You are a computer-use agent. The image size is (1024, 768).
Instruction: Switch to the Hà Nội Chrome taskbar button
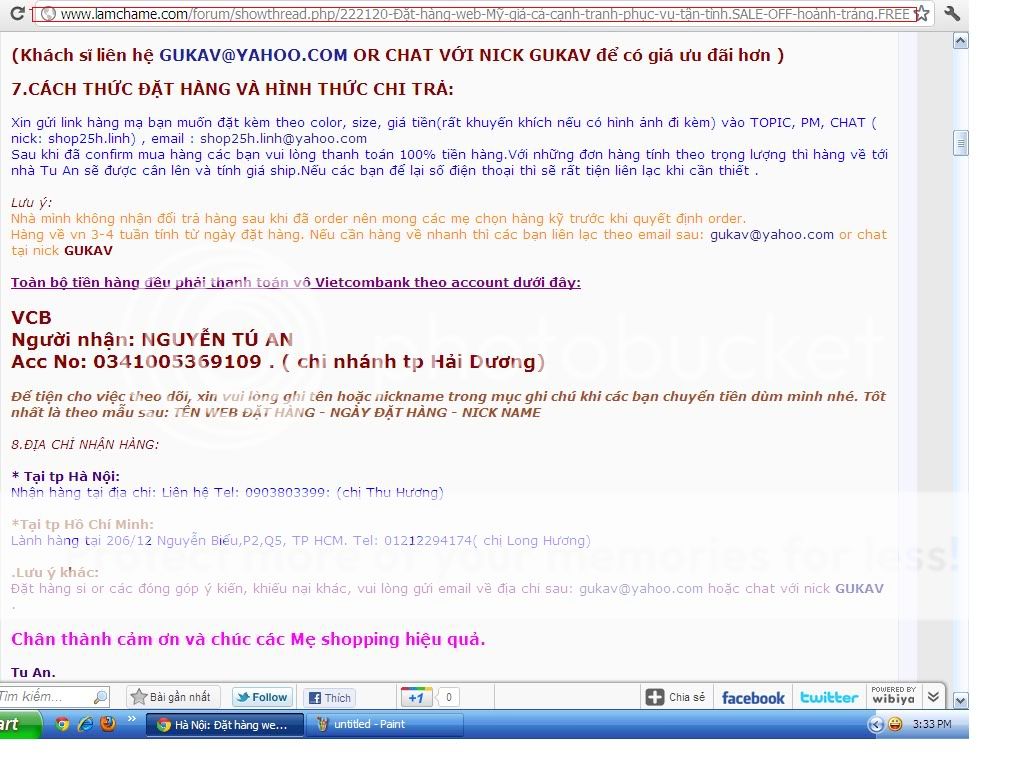(x=225, y=724)
